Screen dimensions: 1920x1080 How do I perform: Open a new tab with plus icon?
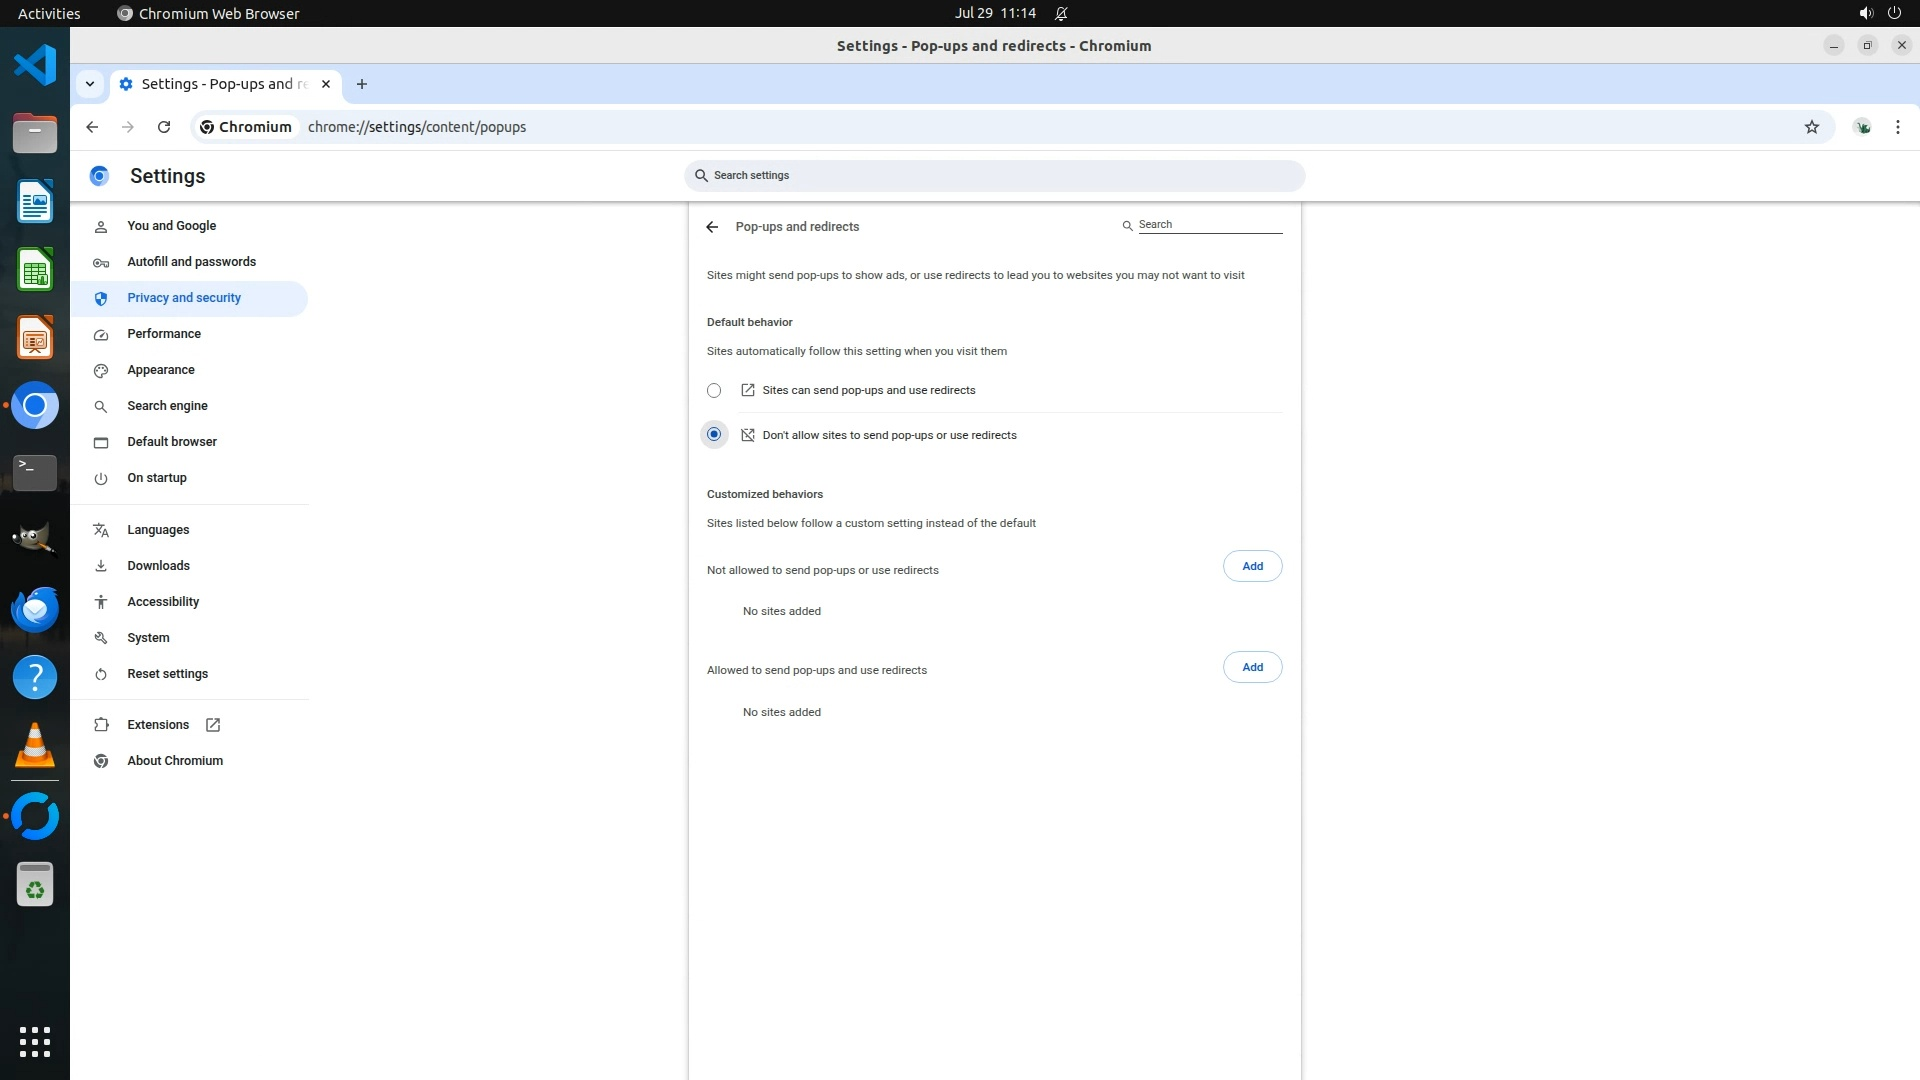(362, 84)
